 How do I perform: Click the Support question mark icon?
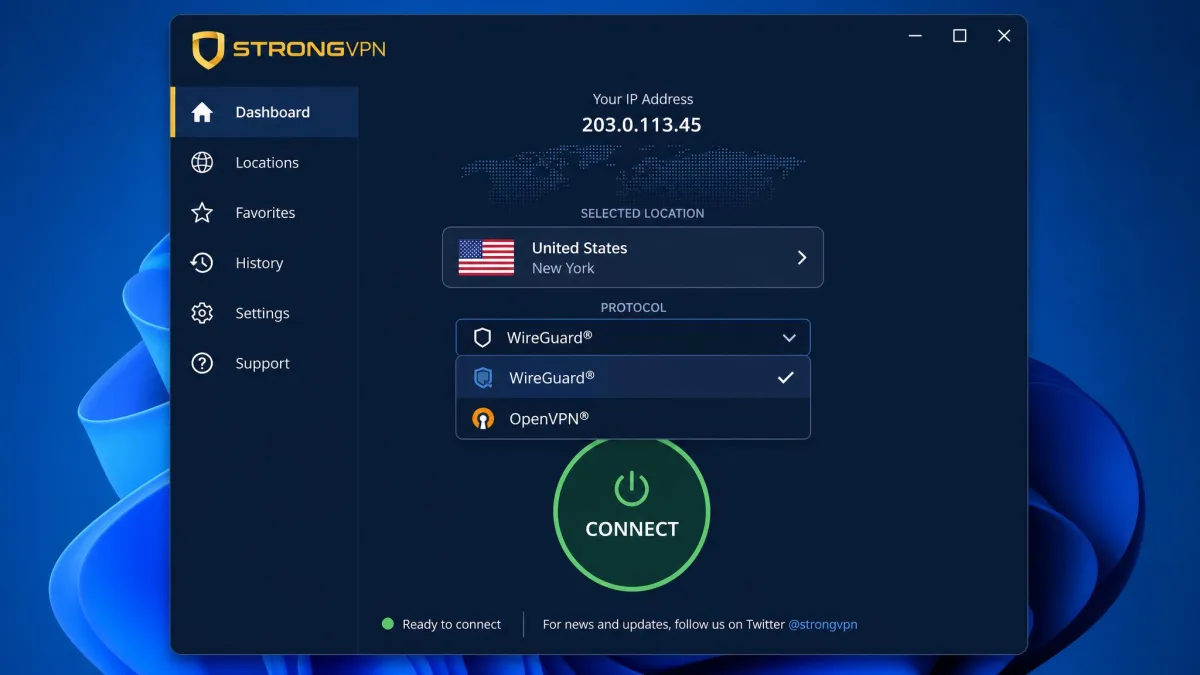(x=202, y=363)
